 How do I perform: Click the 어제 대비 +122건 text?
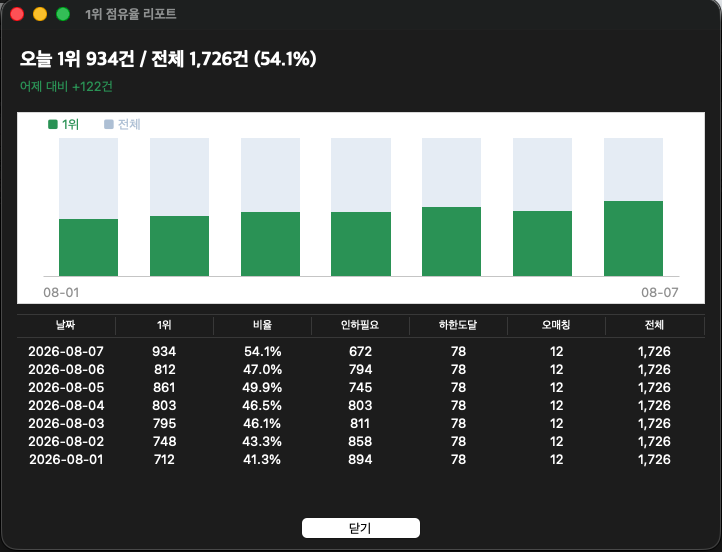[66, 87]
